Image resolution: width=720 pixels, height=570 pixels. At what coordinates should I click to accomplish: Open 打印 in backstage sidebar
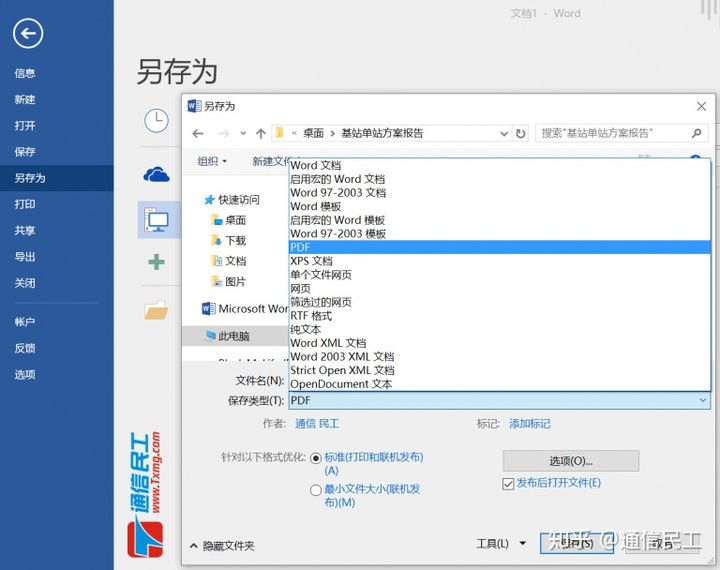click(x=25, y=204)
